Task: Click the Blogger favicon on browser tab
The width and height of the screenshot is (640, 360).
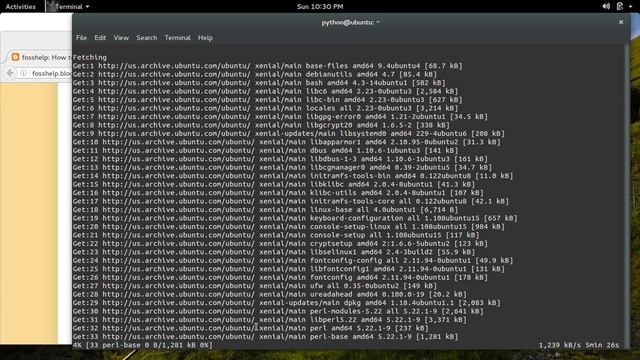Action: [16, 57]
